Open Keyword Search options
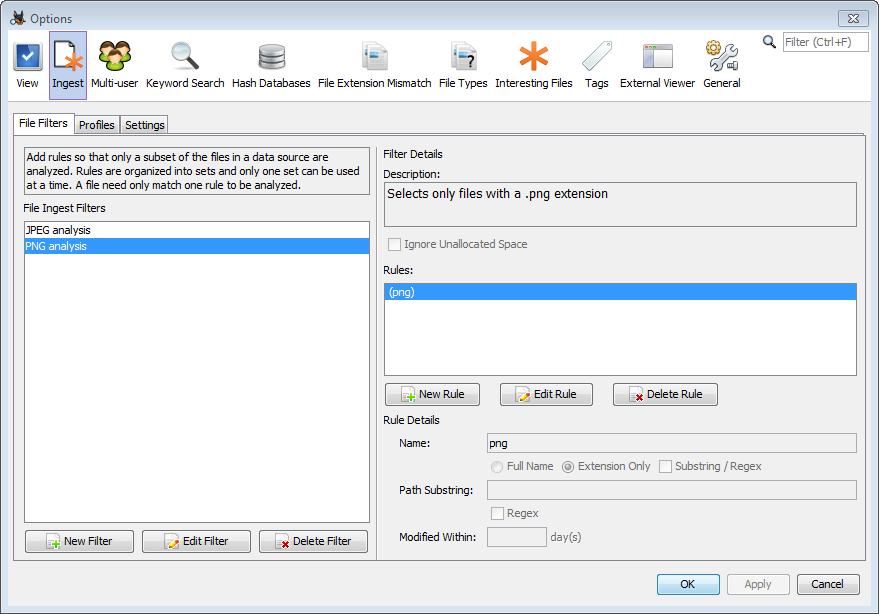This screenshot has width=879, height=614. tap(185, 65)
